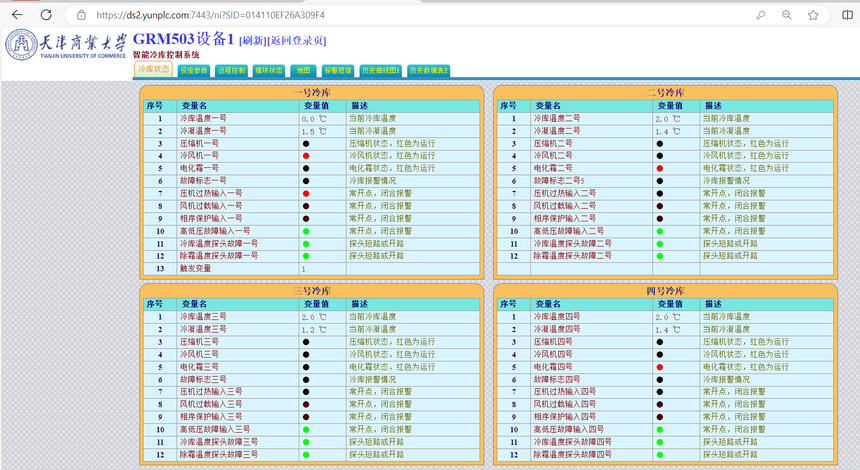Click red status dot for 电化霜二号
Viewport: 860px width, 470px height.
pos(660,169)
